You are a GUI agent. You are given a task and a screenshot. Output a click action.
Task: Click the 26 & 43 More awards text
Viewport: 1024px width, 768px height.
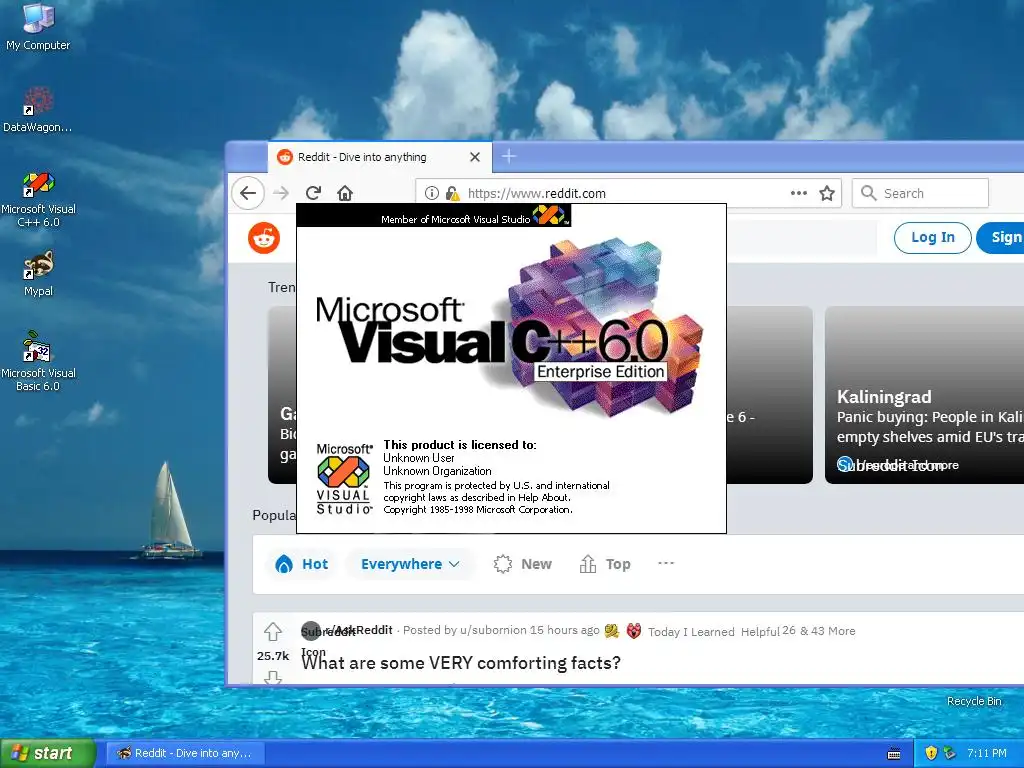click(819, 631)
